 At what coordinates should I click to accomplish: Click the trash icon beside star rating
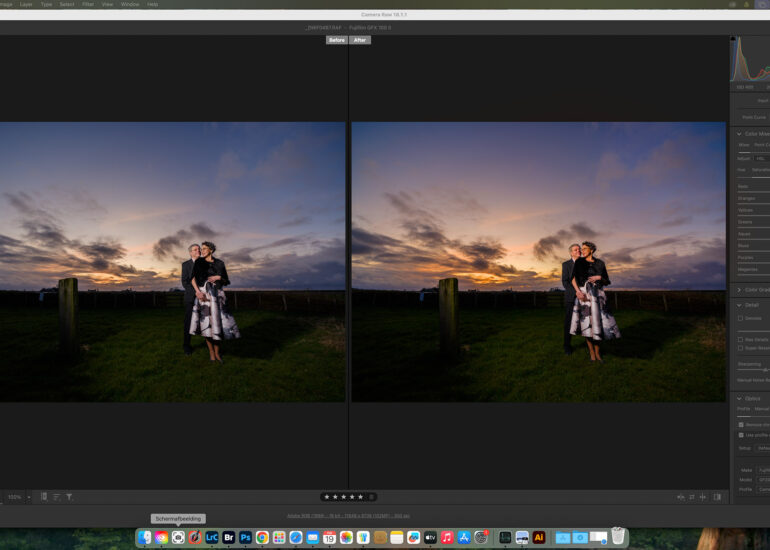pos(372,497)
